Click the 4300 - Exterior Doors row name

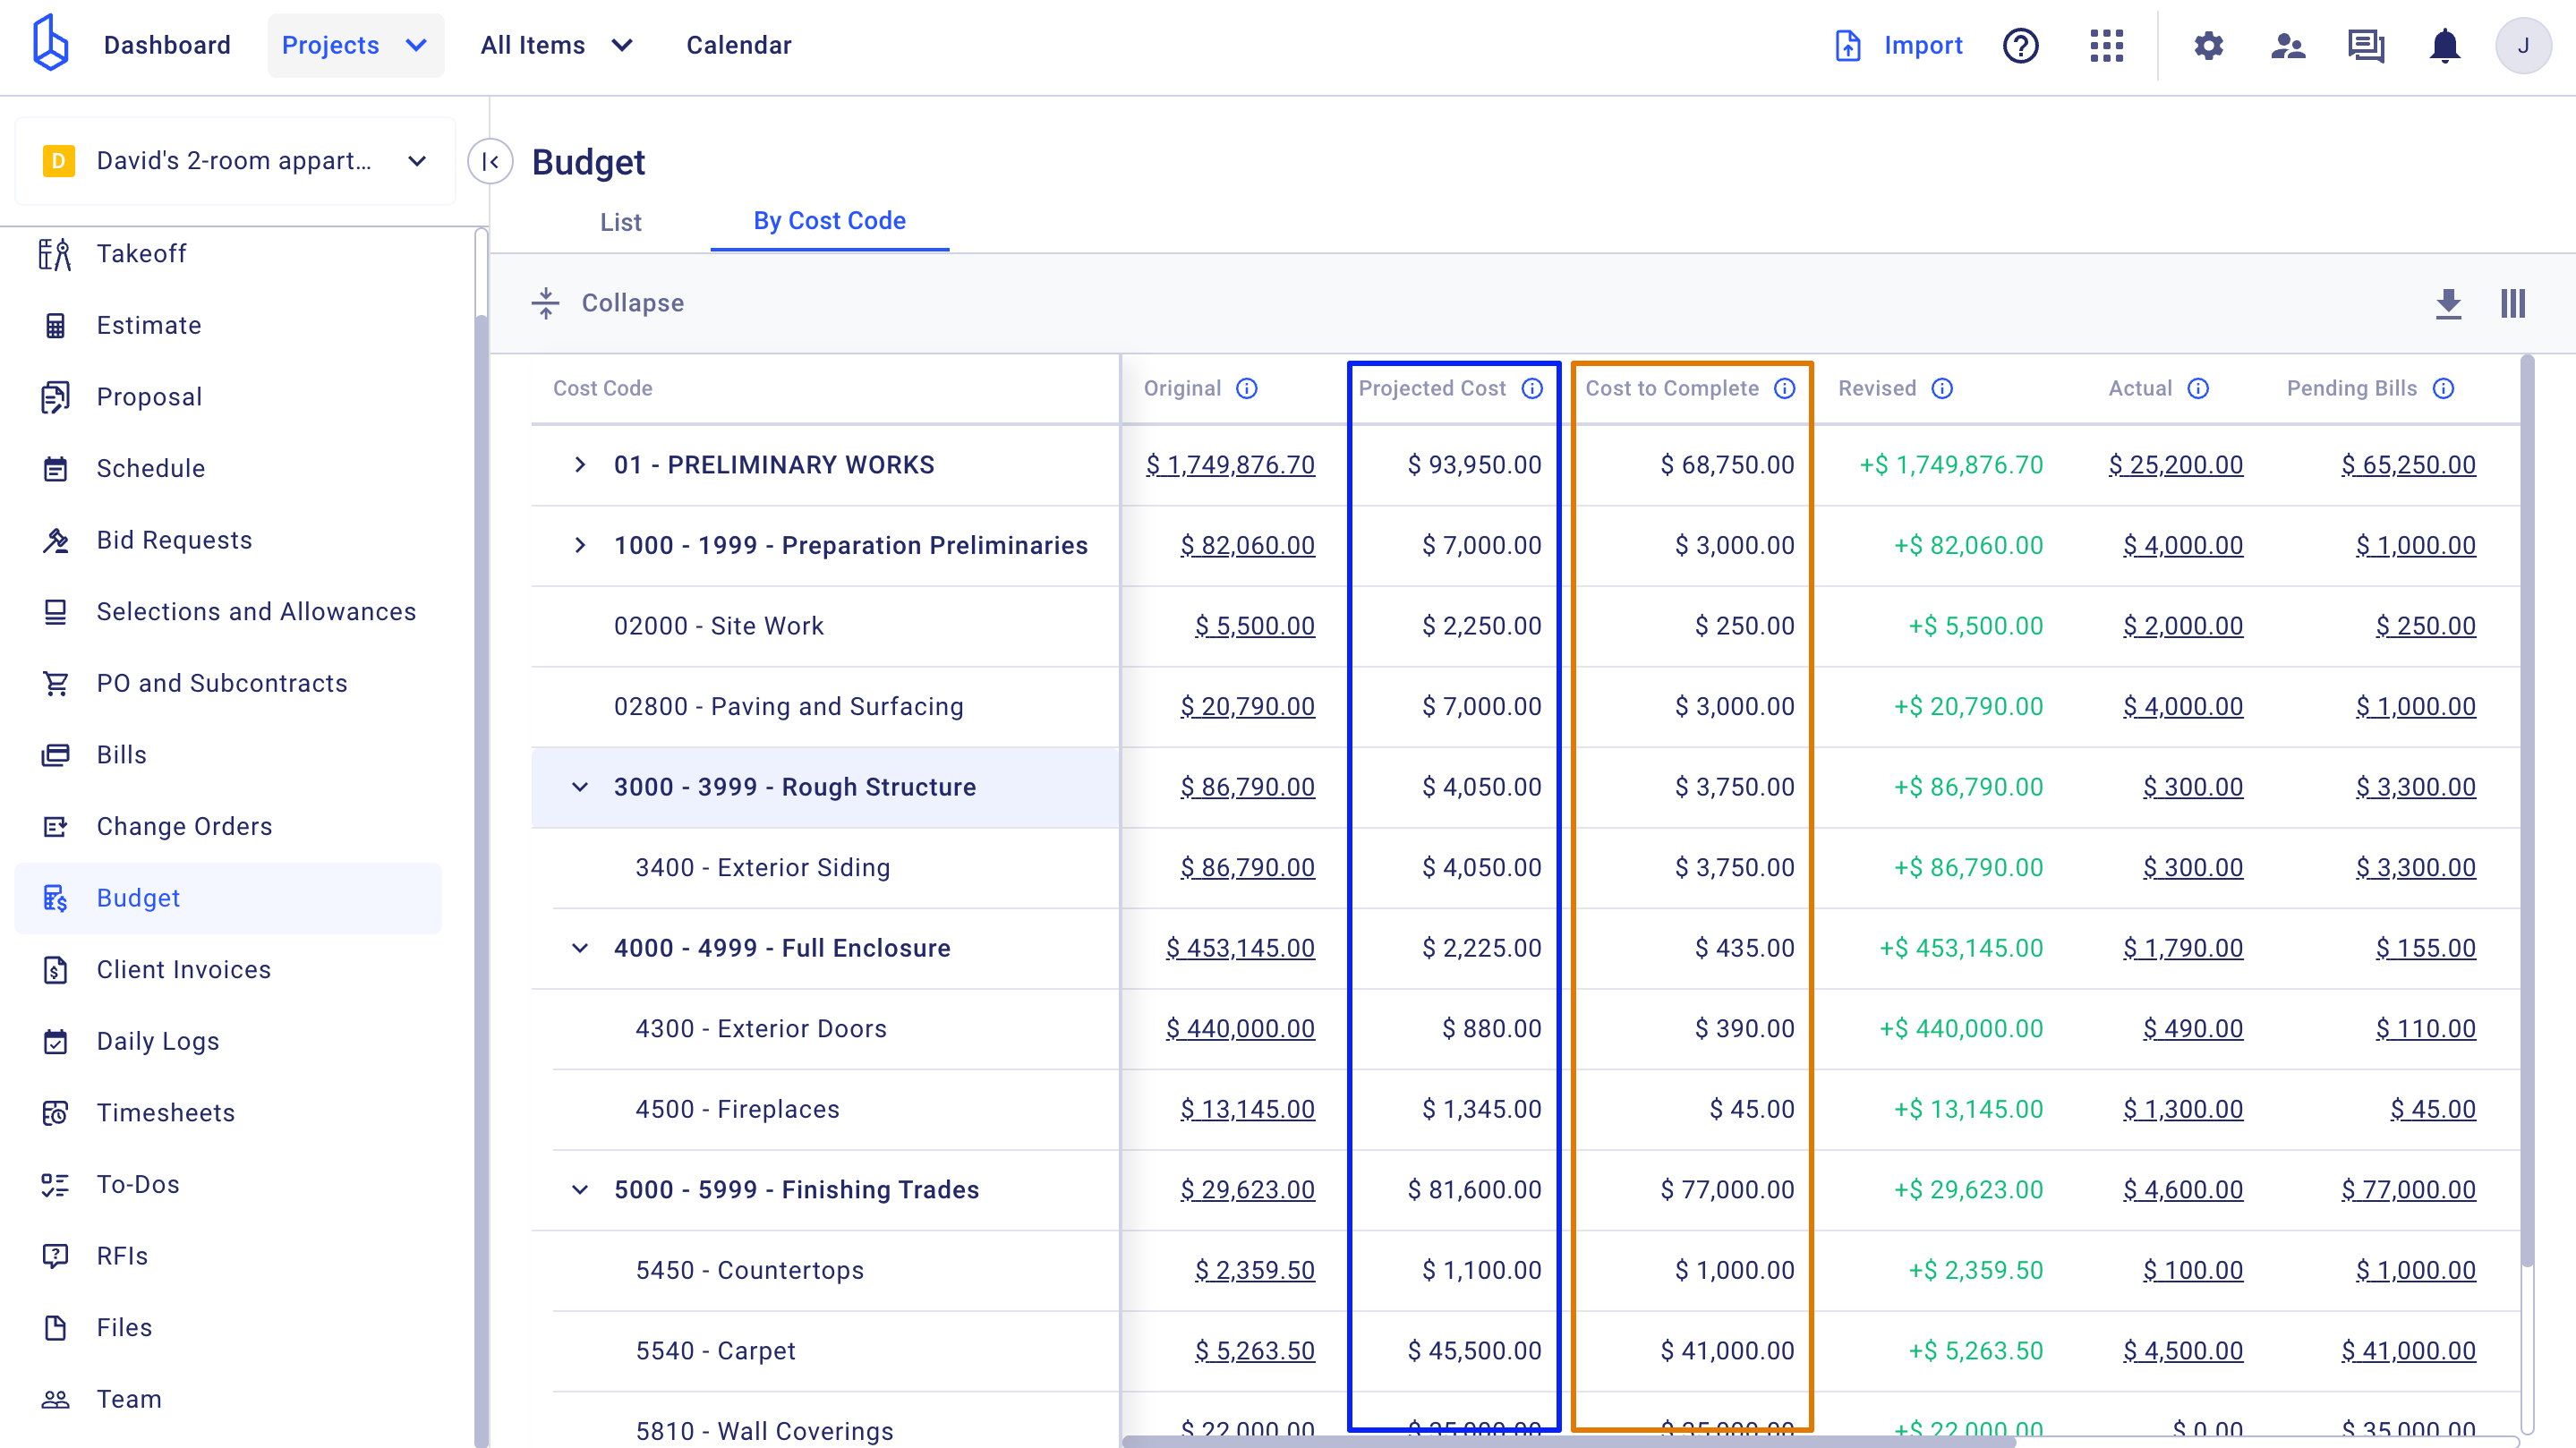click(x=761, y=1029)
